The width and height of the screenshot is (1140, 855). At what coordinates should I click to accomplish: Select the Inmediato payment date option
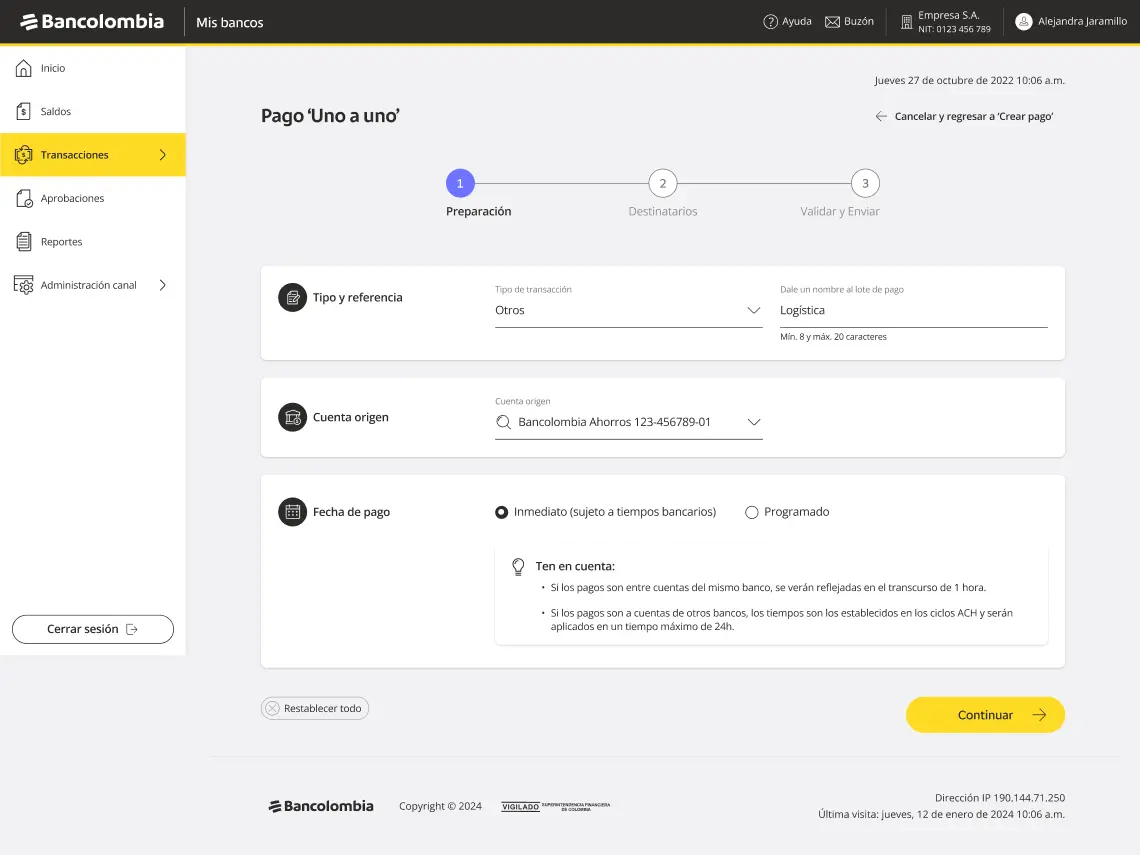501,511
